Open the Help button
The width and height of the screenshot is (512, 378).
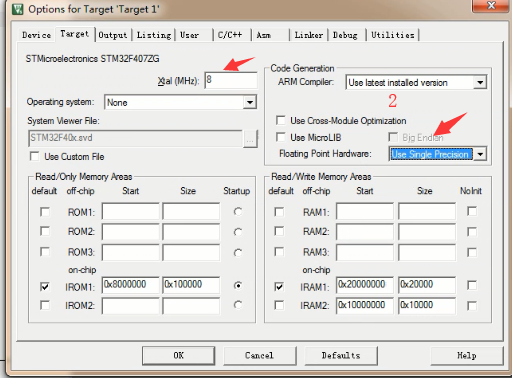click(x=467, y=356)
